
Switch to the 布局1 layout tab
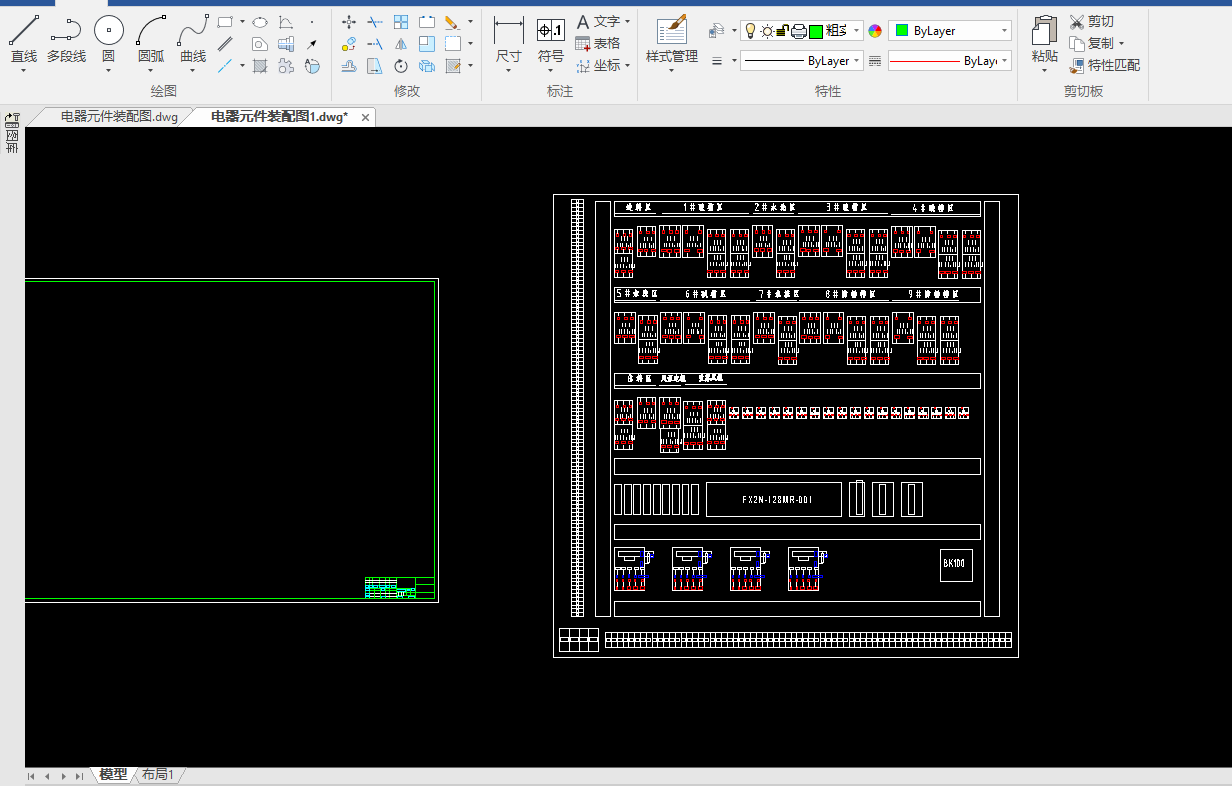pyautogui.click(x=157, y=775)
